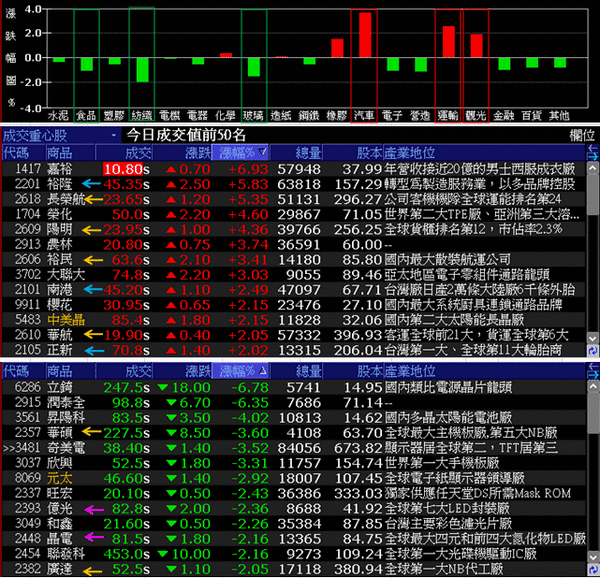Select the 2618 長榮航 stock row
The width and height of the screenshot is (600, 578).
pyautogui.click(x=294, y=199)
